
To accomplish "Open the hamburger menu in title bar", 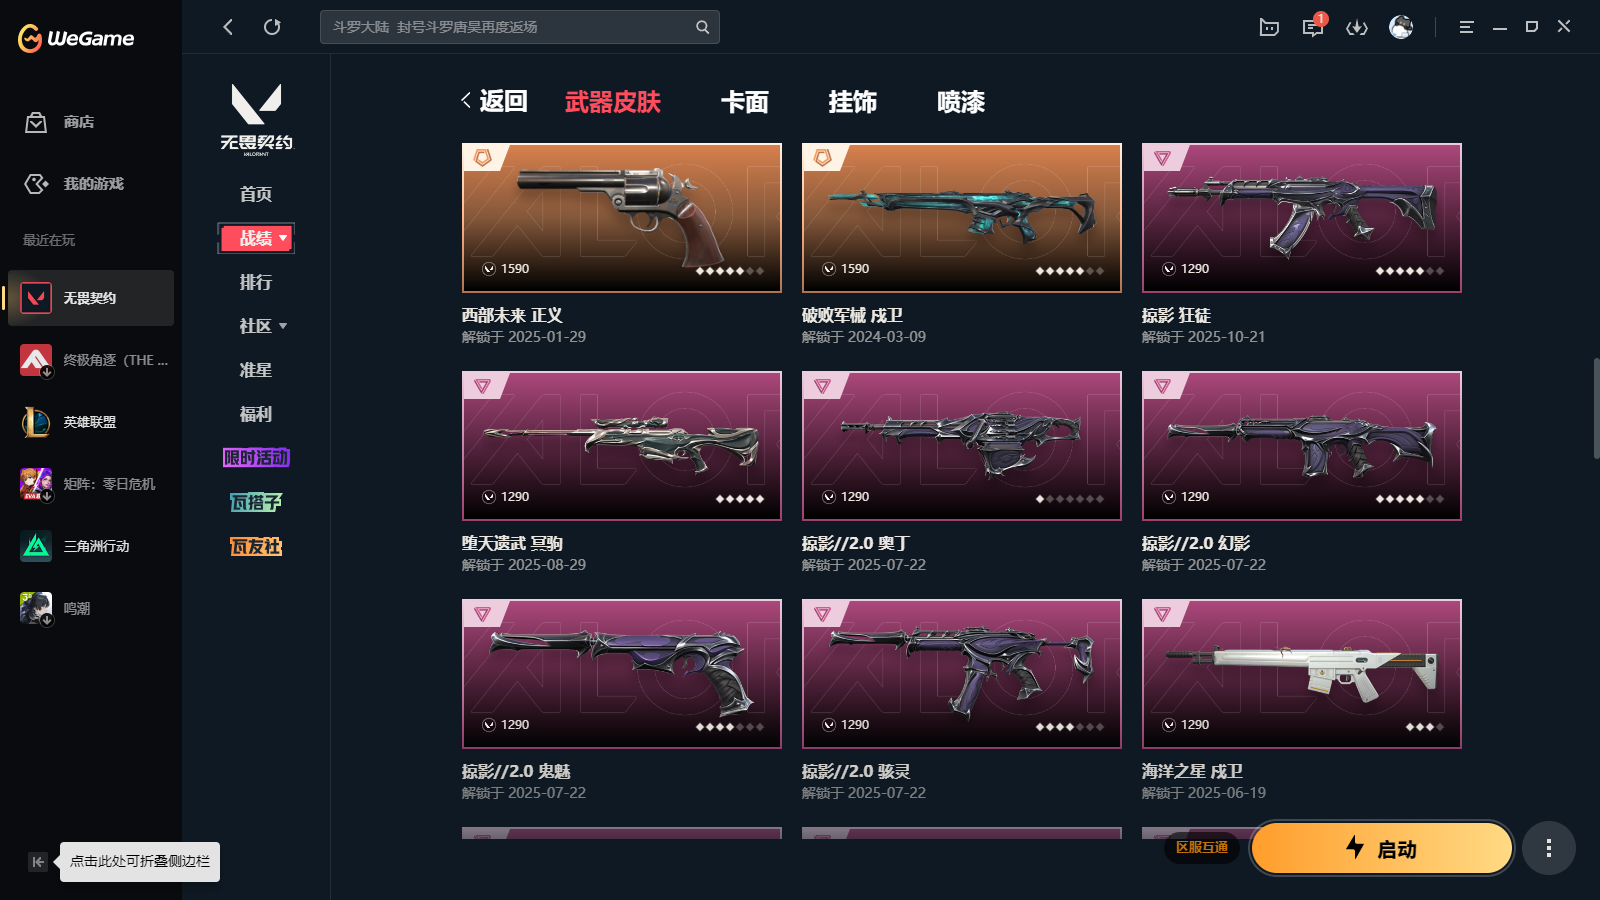I will (x=1466, y=27).
